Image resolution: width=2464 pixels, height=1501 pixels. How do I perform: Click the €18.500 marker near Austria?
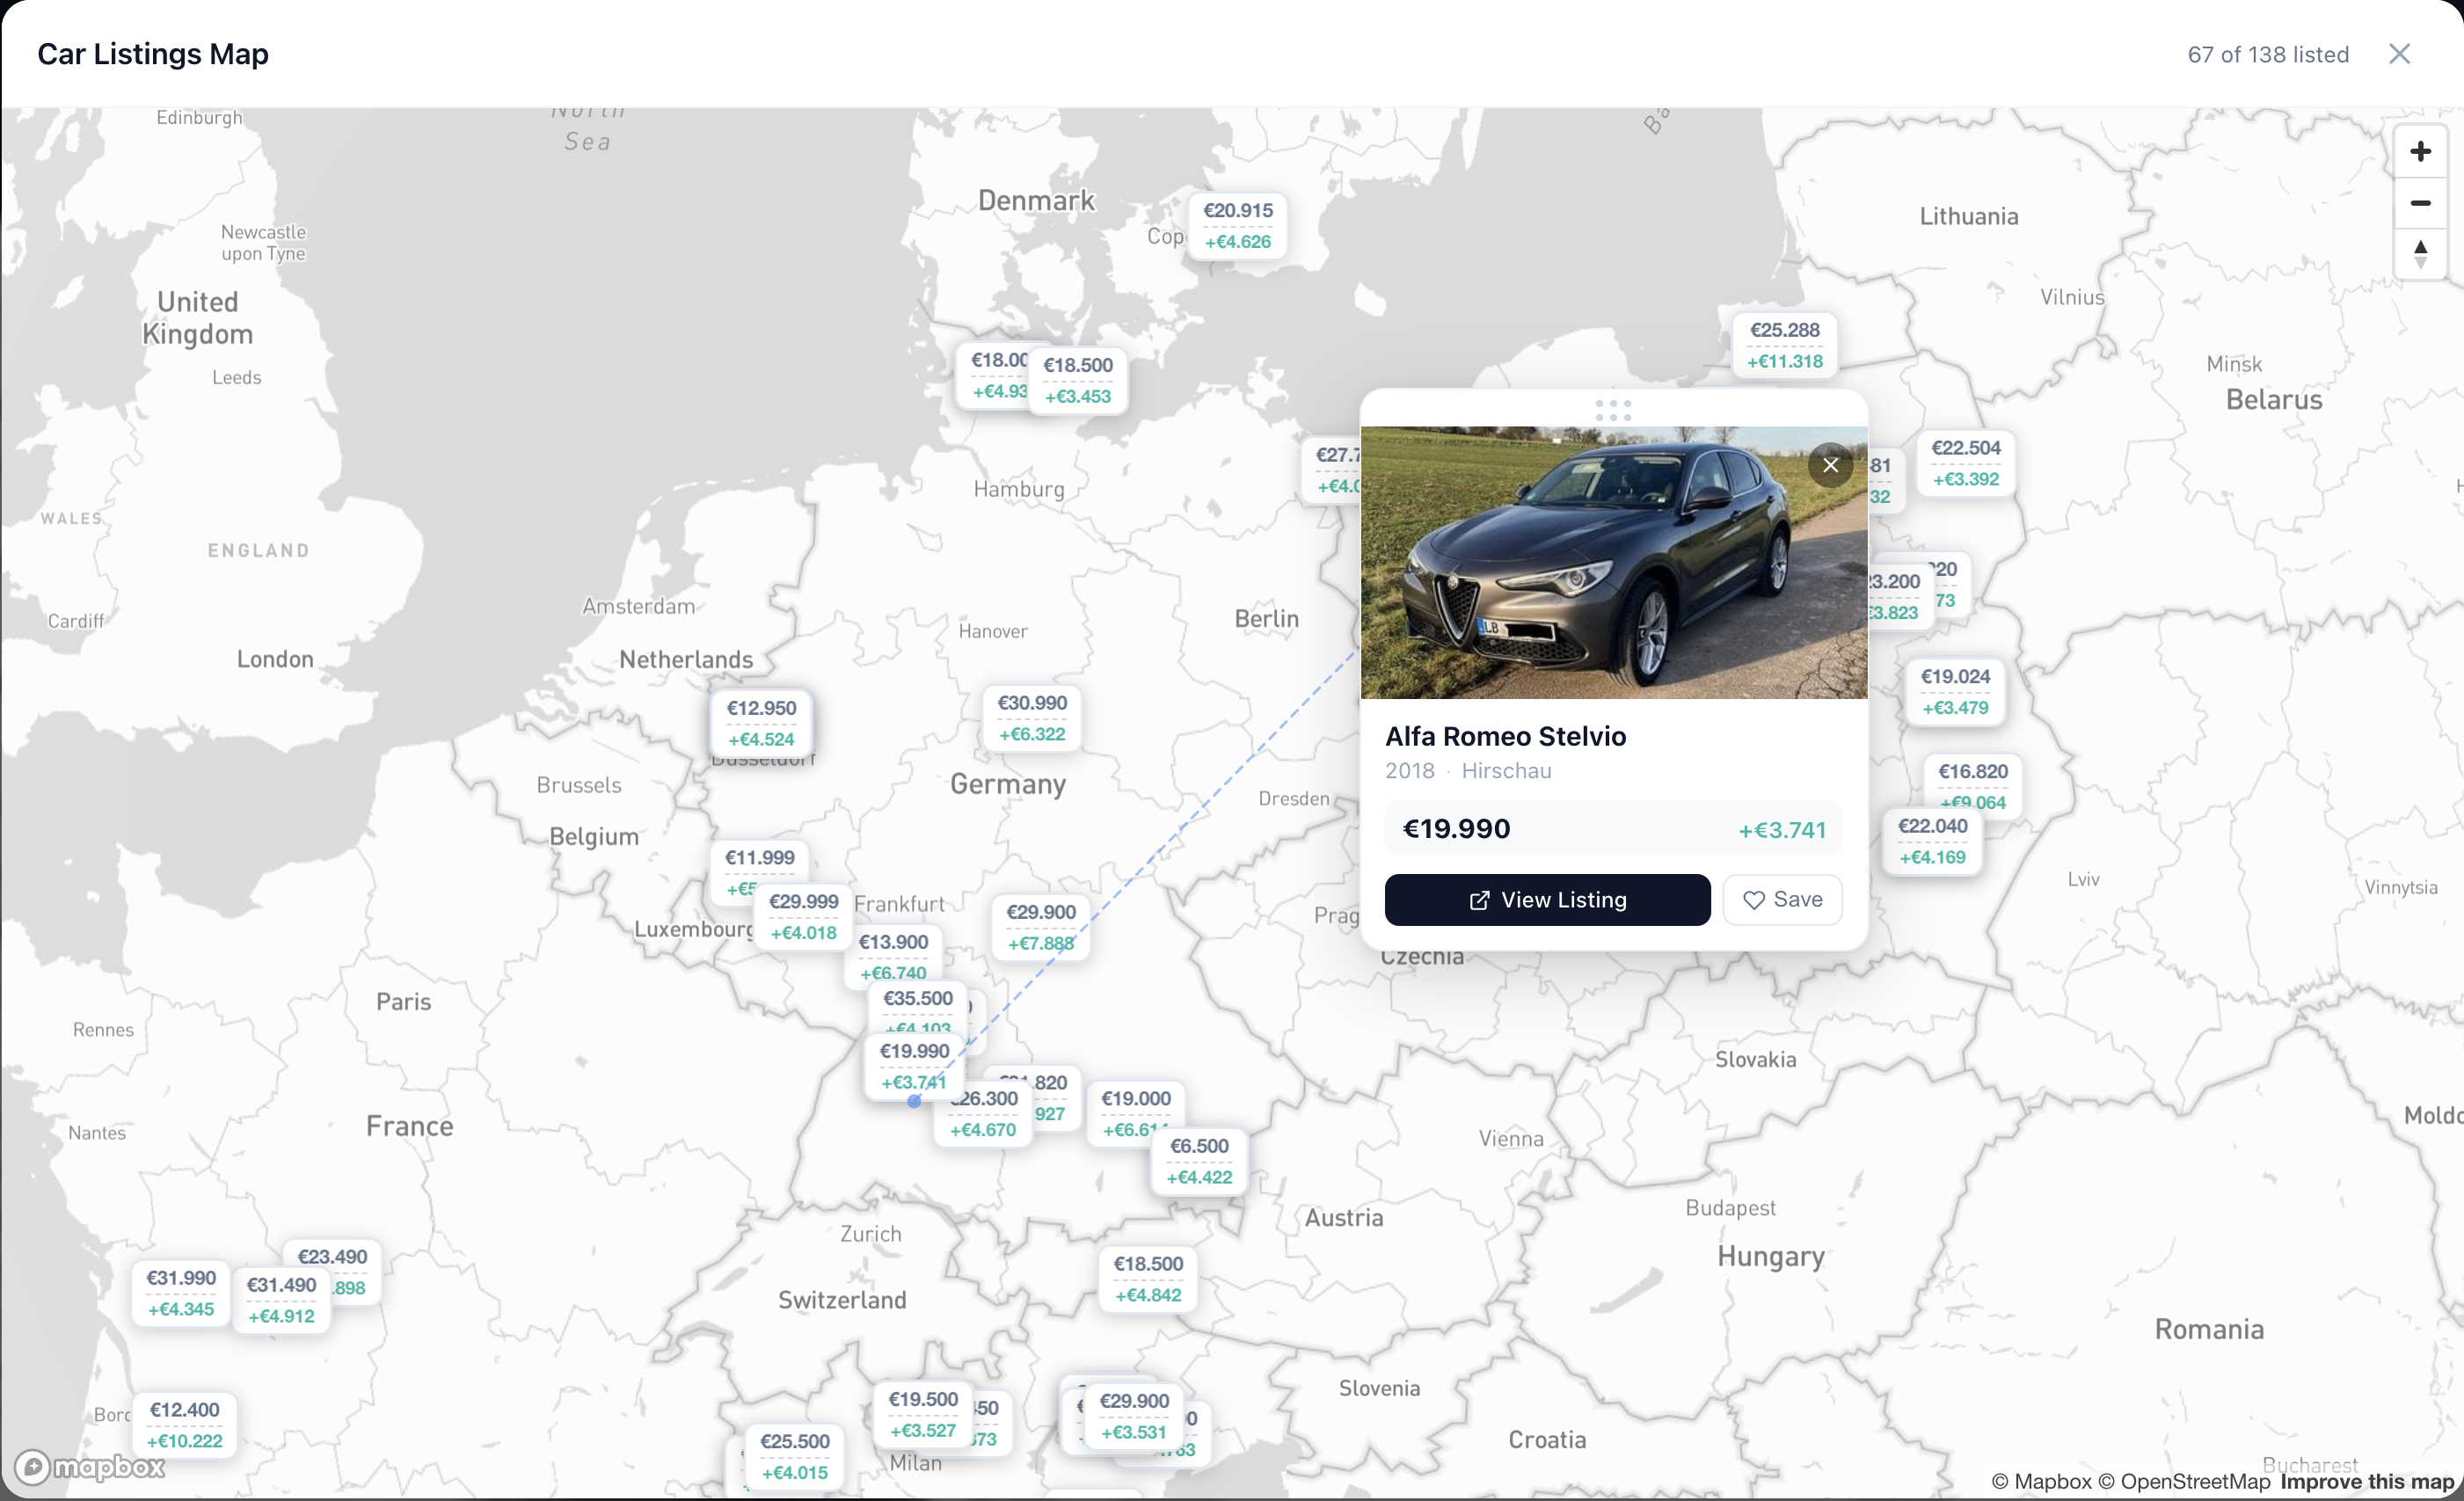(1148, 1278)
